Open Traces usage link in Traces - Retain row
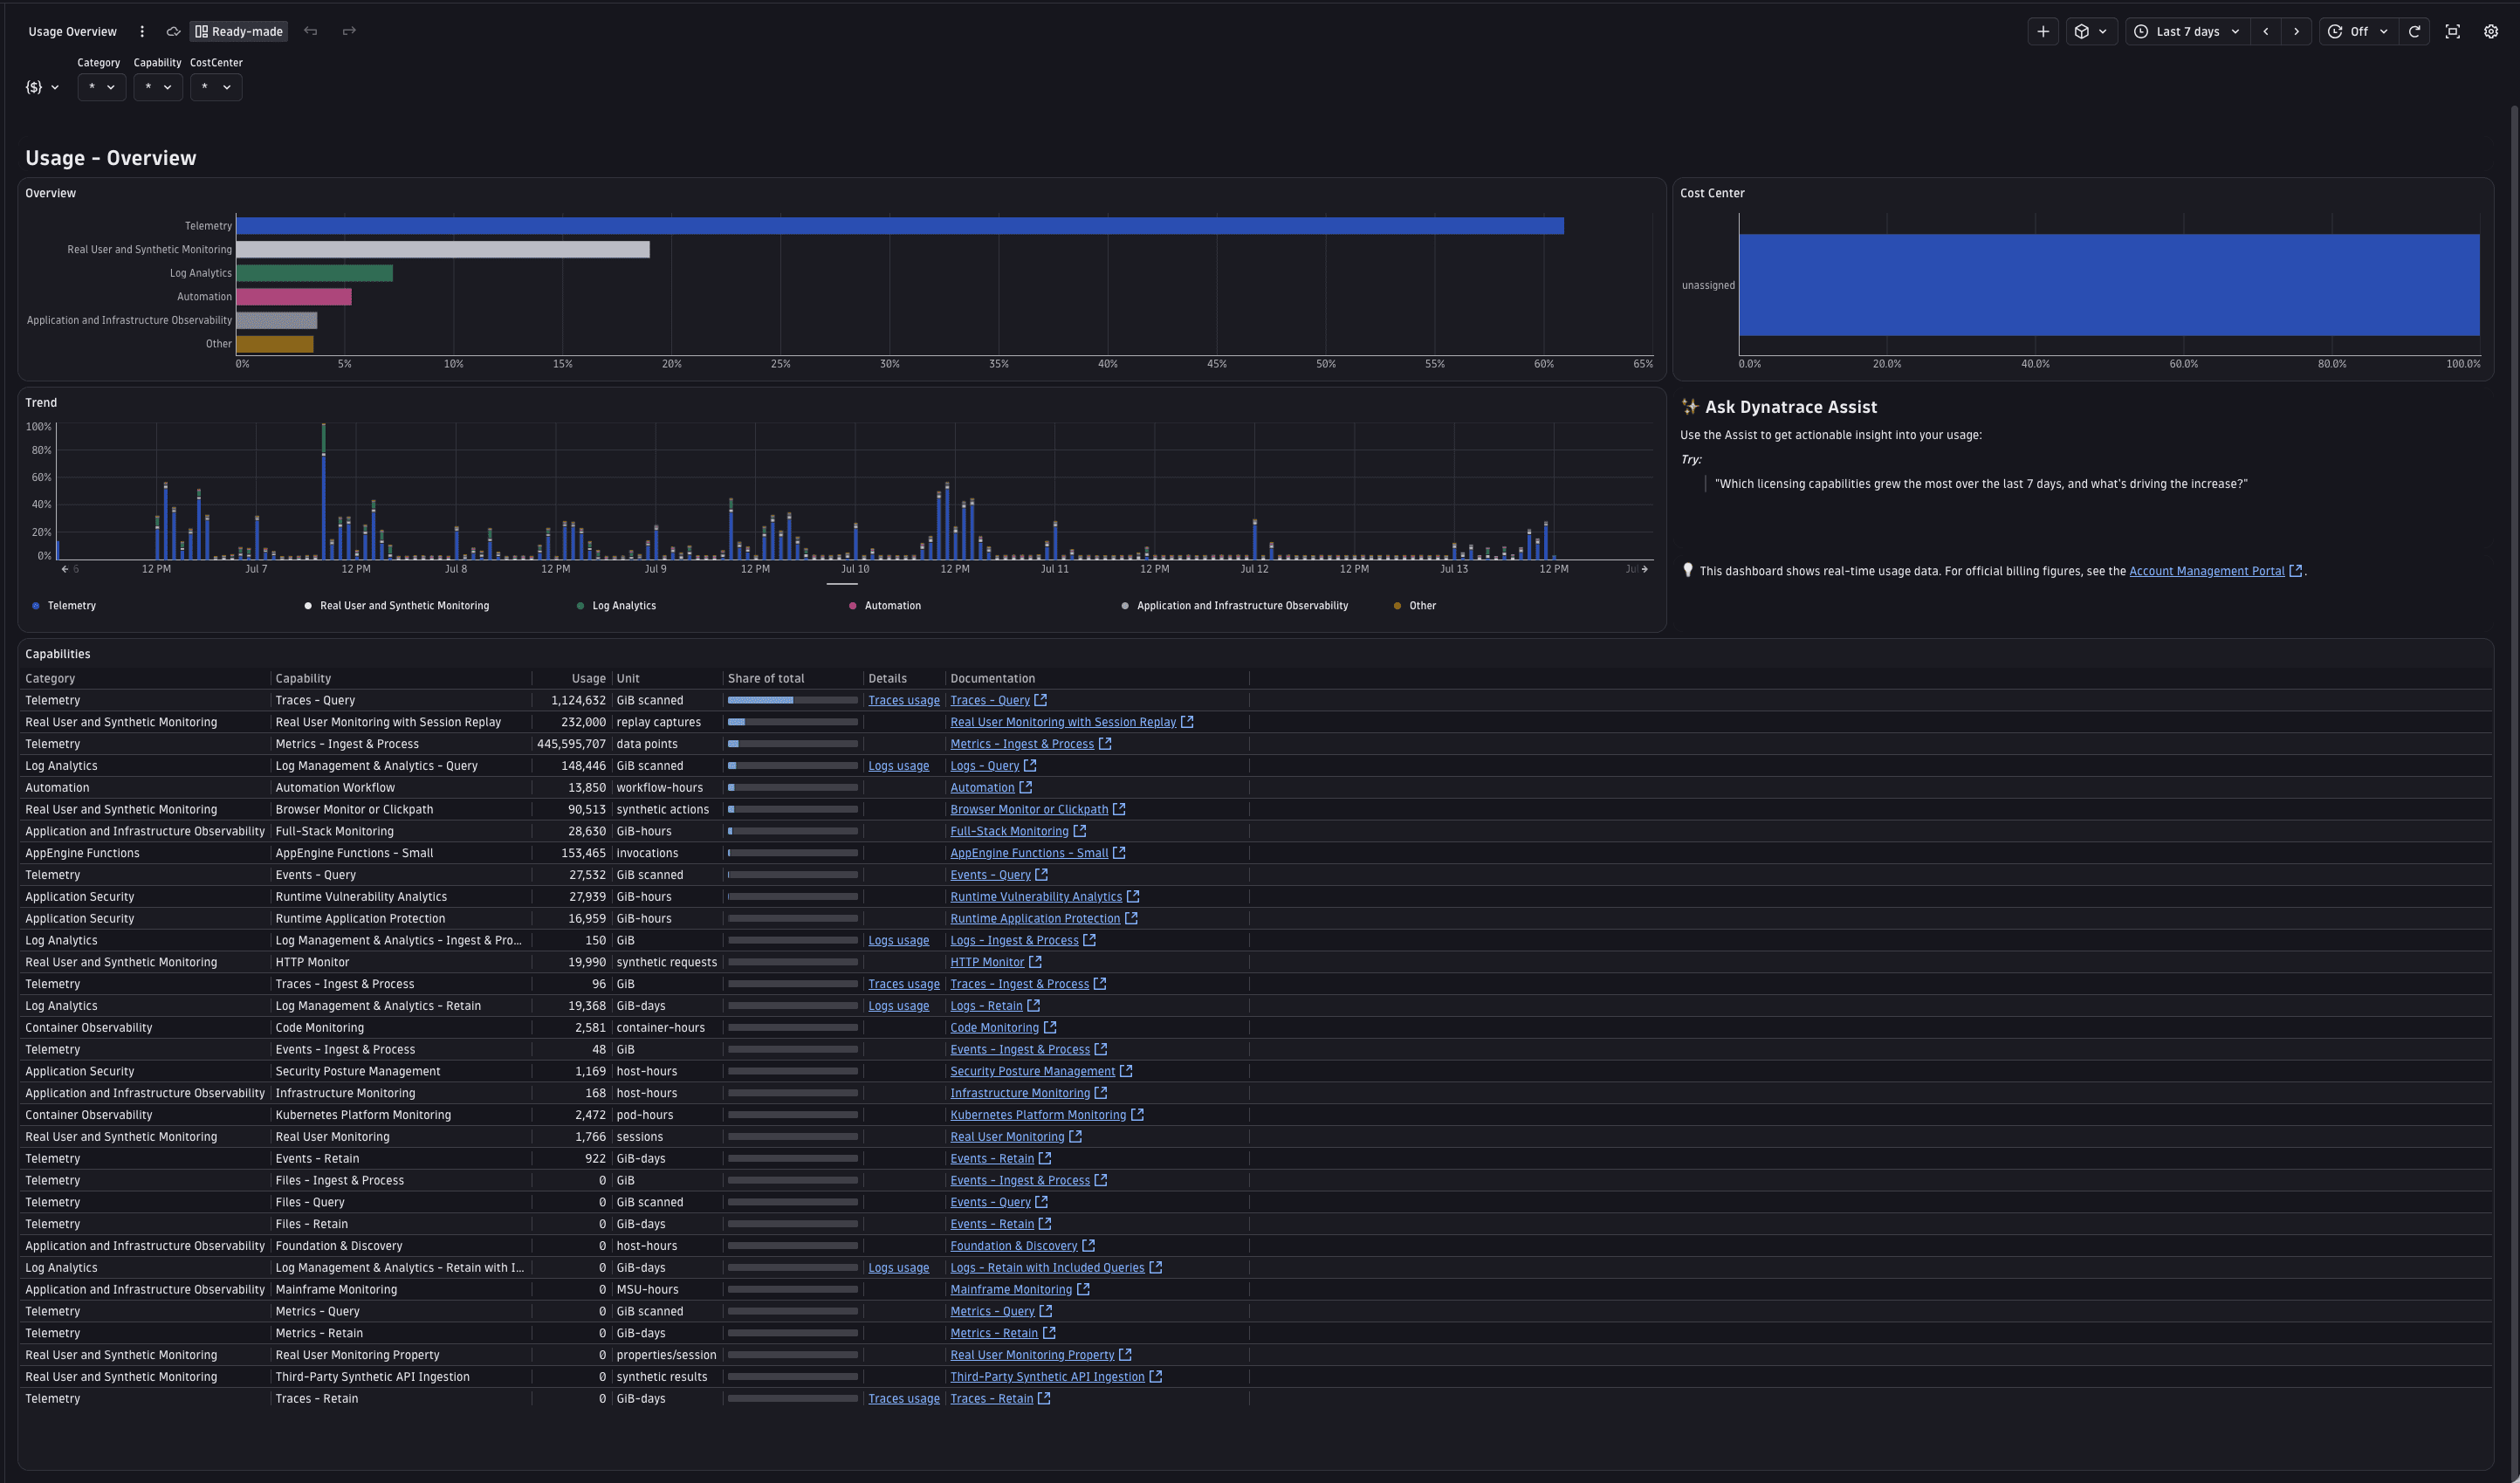Viewport: 2520px width, 1483px height. (904, 1399)
